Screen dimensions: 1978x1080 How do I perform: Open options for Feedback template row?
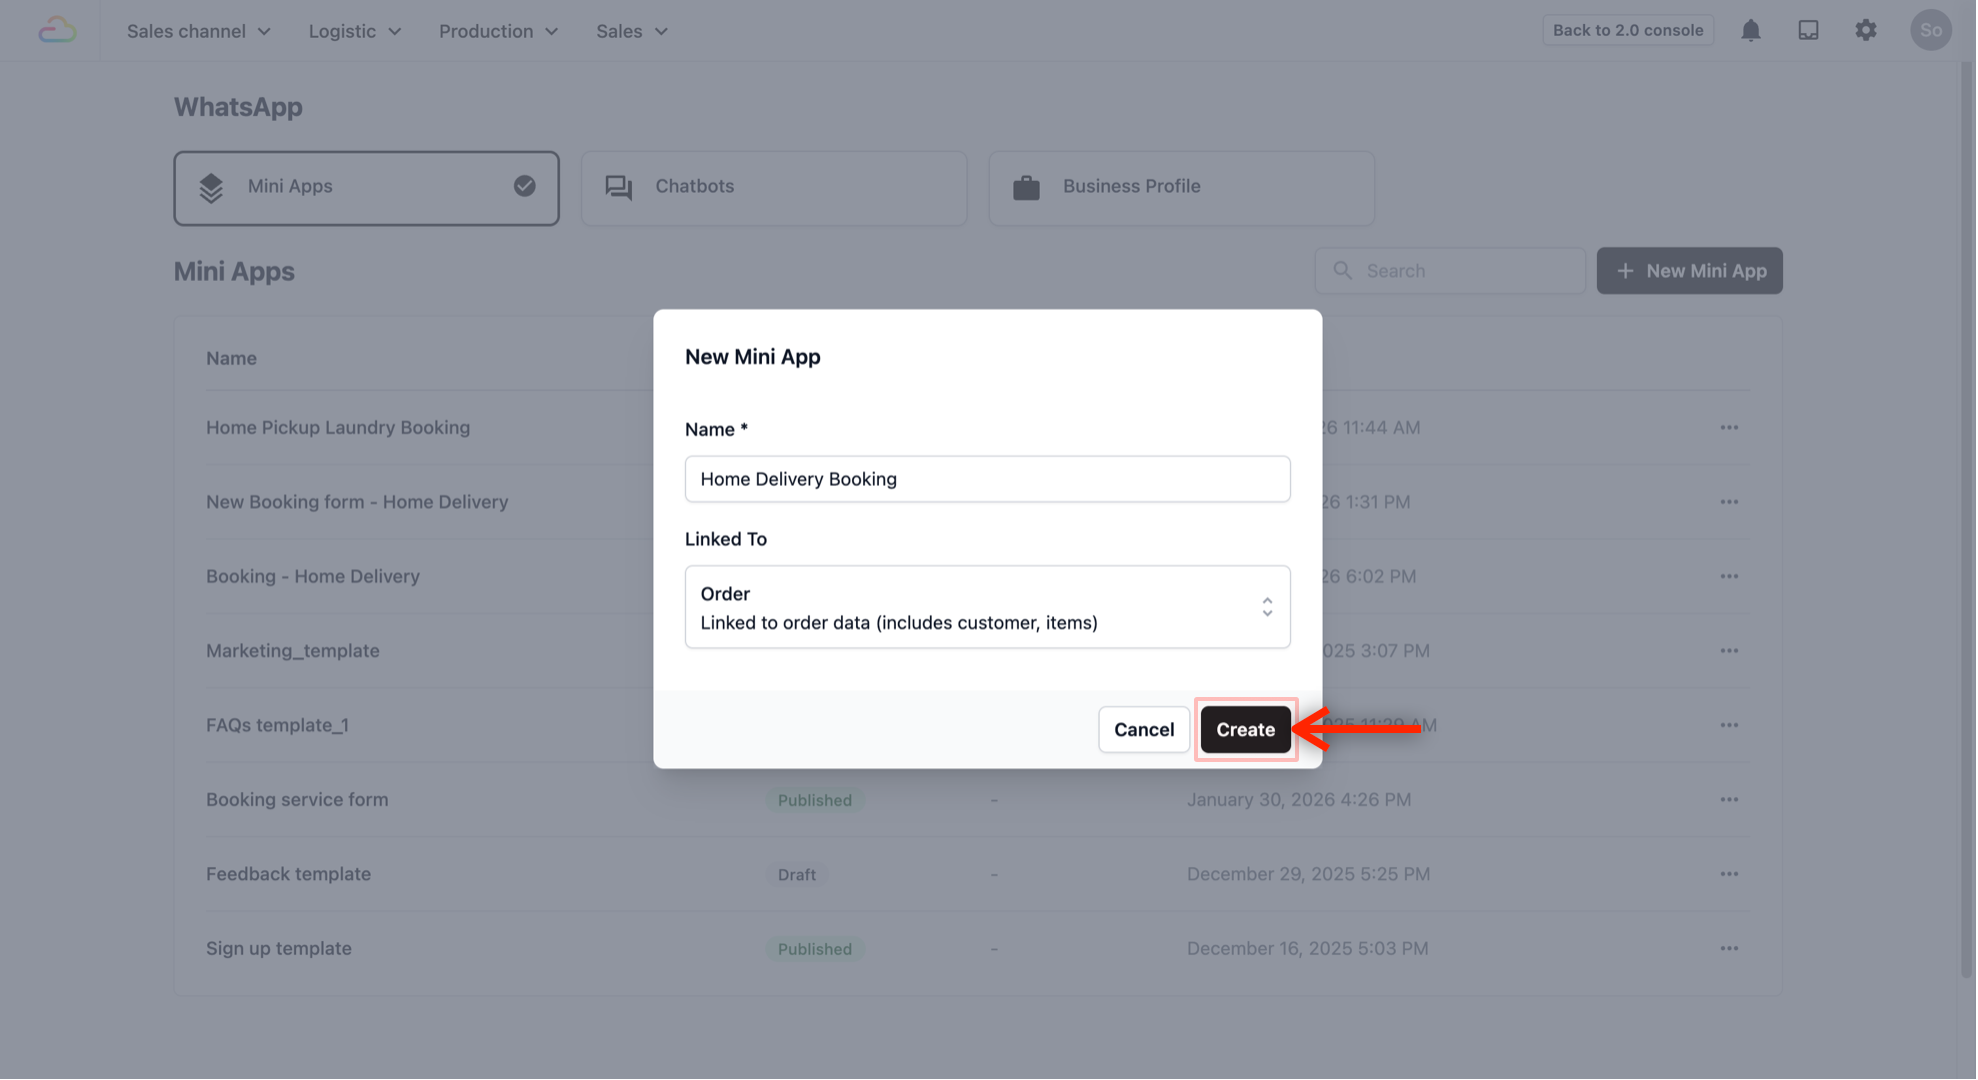(1729, 874)
